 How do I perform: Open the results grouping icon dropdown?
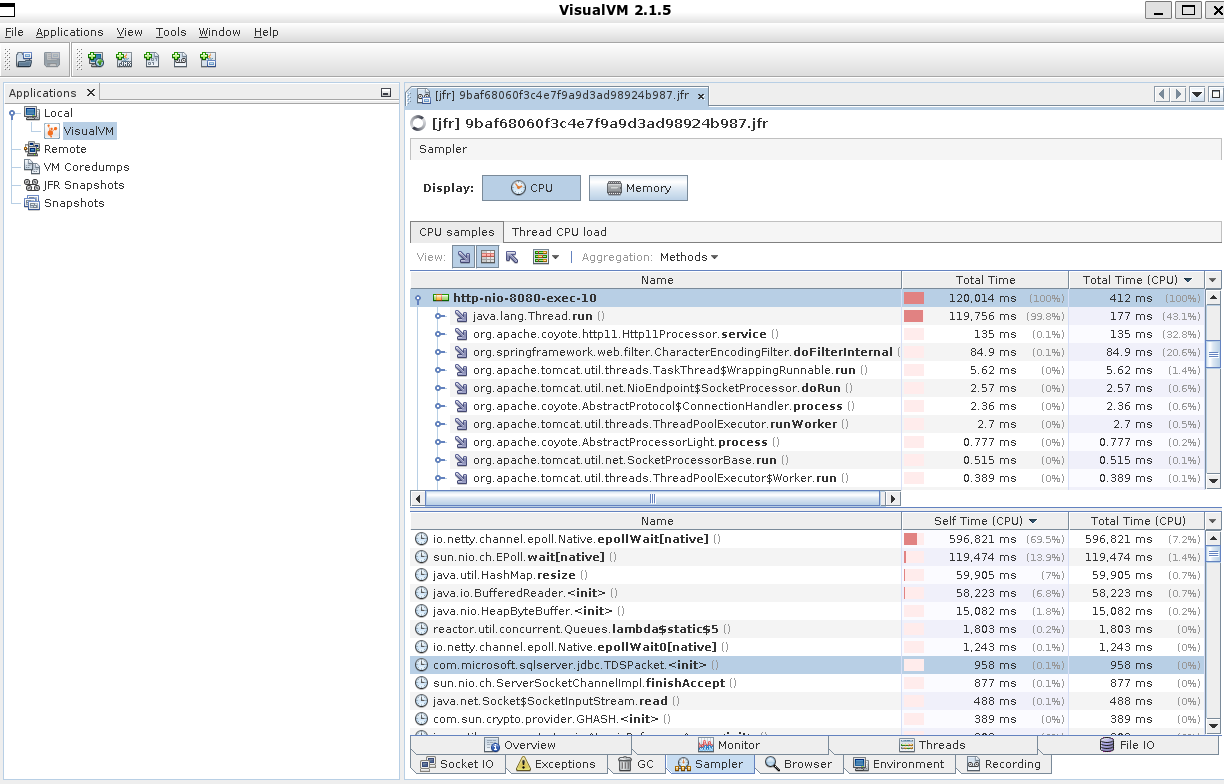(x=546, y=257)
